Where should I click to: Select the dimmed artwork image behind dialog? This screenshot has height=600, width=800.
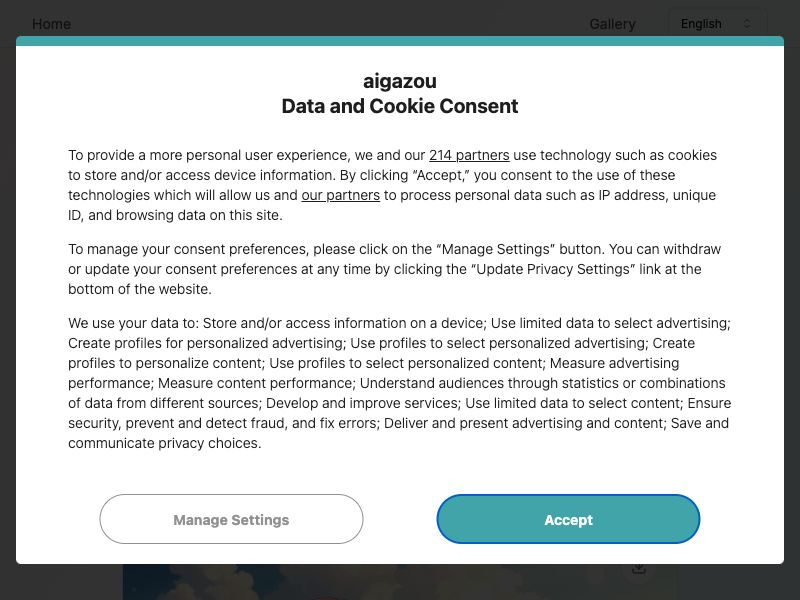(399, 582)
